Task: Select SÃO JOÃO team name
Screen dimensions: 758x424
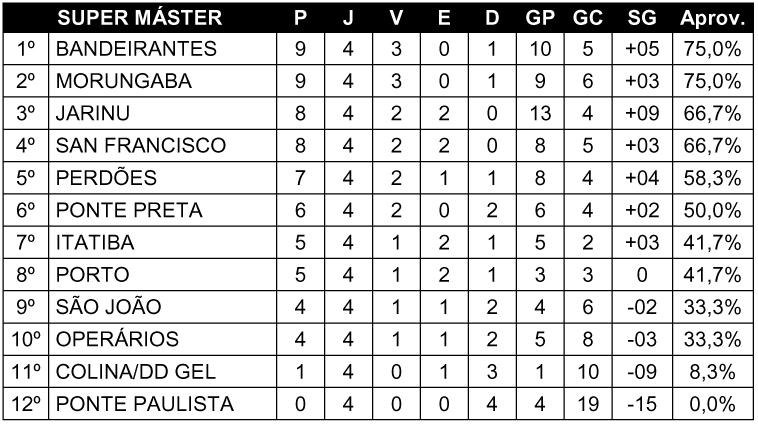Action: pyautogui.click(x=109, y=307)
